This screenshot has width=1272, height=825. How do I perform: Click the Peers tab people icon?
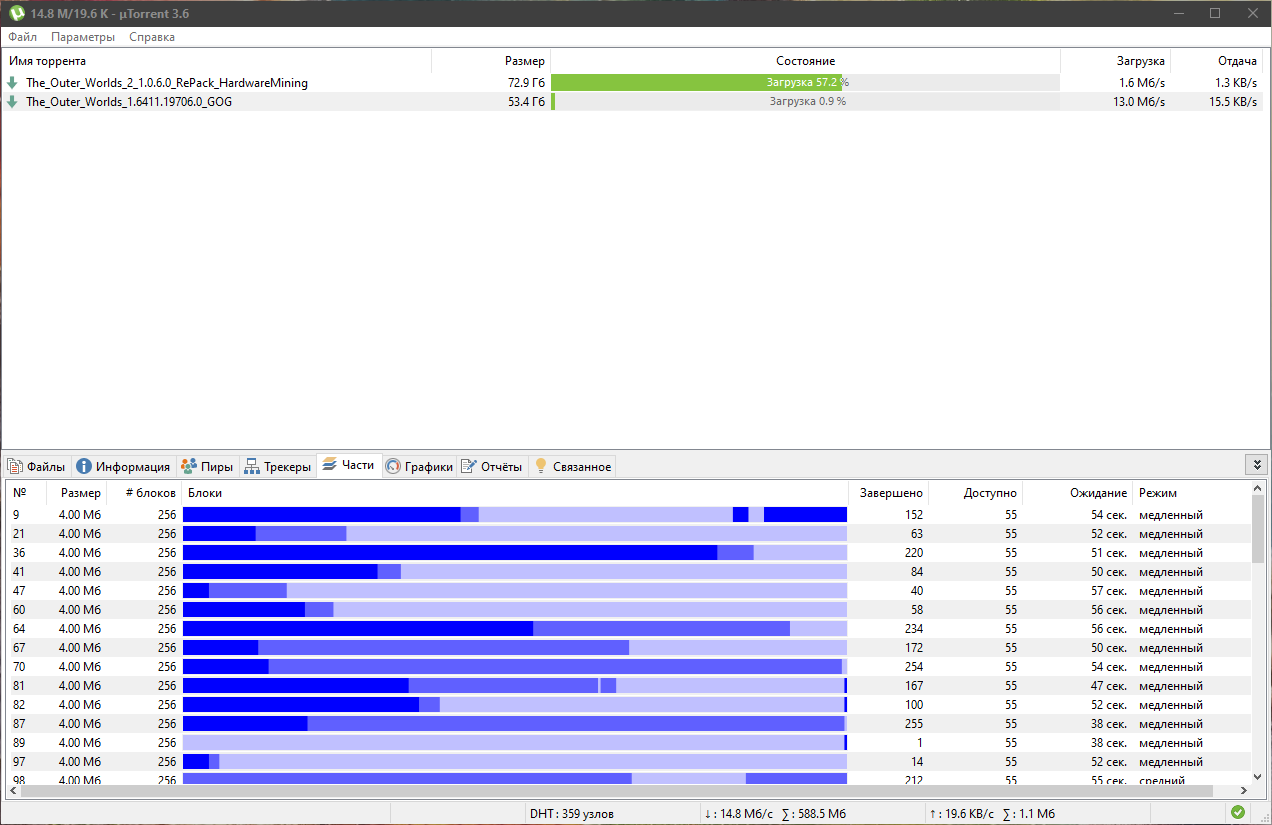point(189,467)
